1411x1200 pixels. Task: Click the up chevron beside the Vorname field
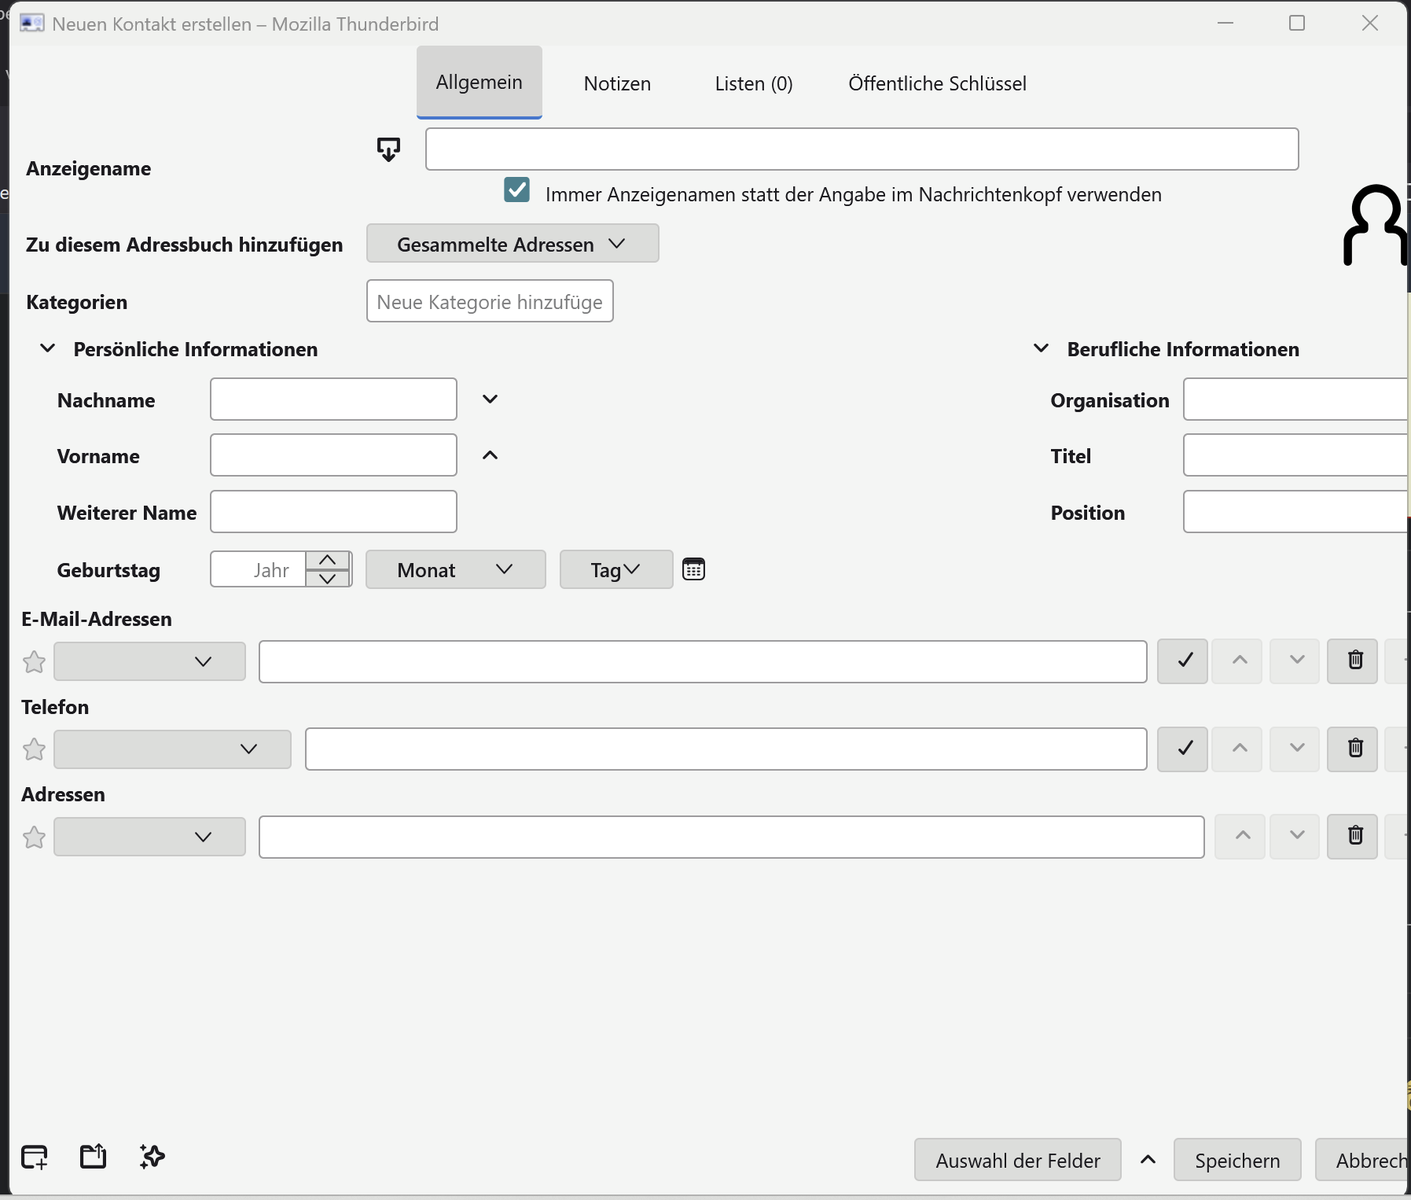[x=490, y=455]
